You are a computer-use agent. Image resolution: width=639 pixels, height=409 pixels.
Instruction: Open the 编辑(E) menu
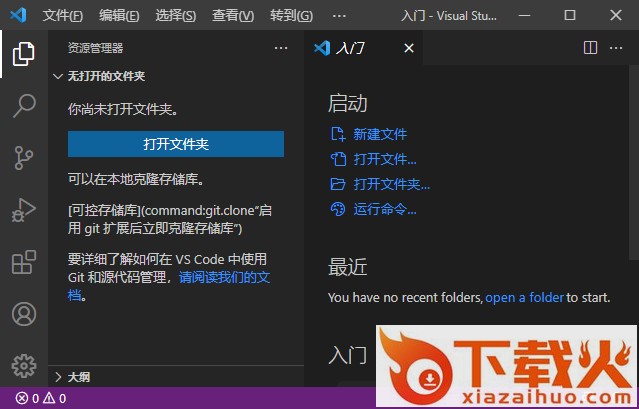pos(119,16)
